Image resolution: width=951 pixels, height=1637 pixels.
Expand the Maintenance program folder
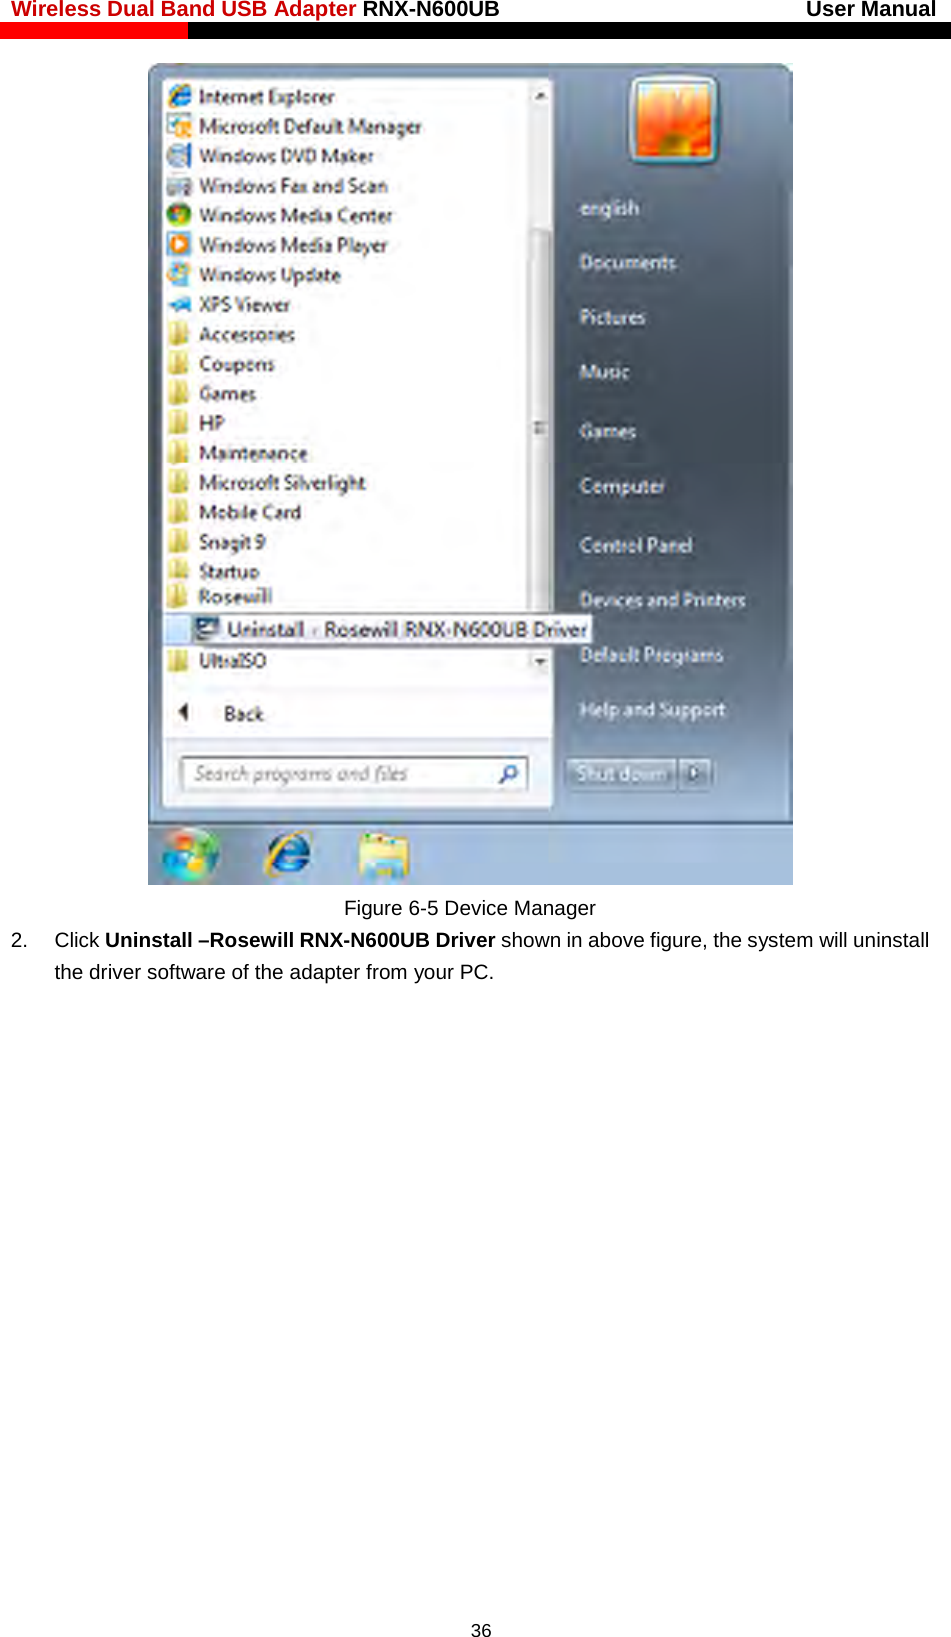click(253, 453)
